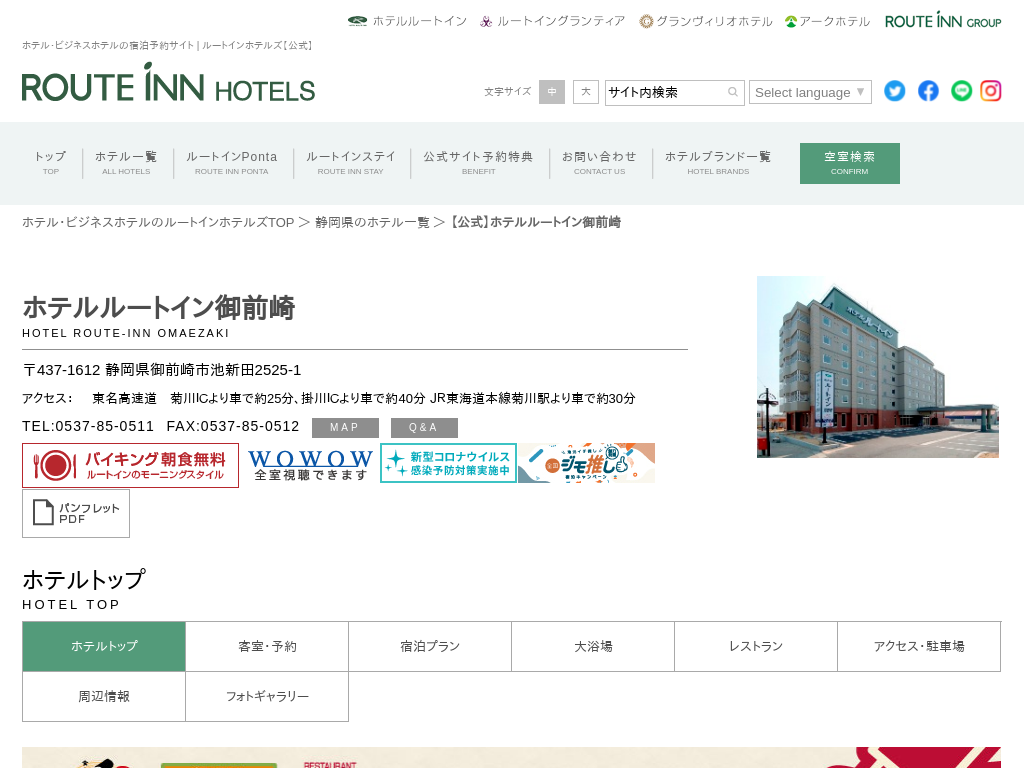Click the 新型コロナウイルス感染予防対策 banner
This screenshot has height=768, width=1024.
449,463
